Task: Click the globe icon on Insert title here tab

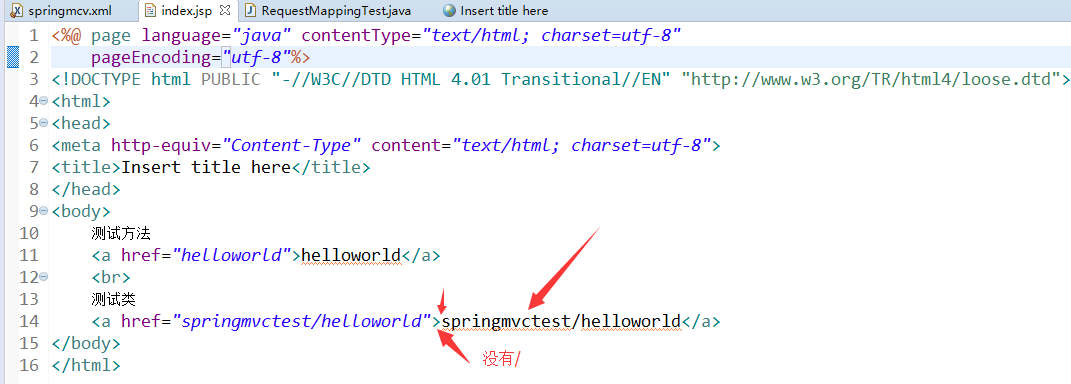Action: tap(449, 11)
